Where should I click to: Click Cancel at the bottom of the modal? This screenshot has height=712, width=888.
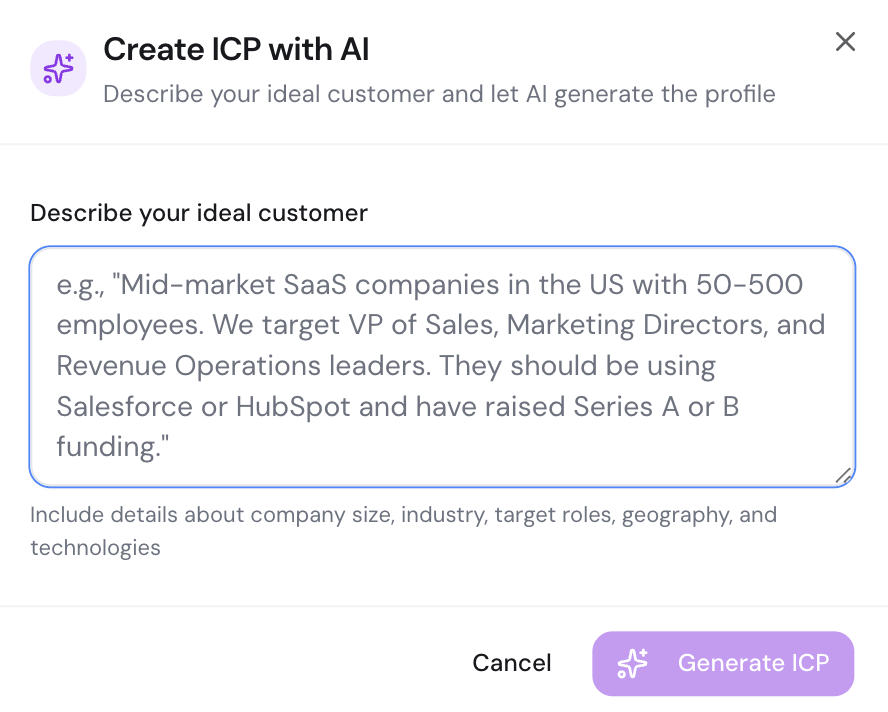click(x=511, y=663)
